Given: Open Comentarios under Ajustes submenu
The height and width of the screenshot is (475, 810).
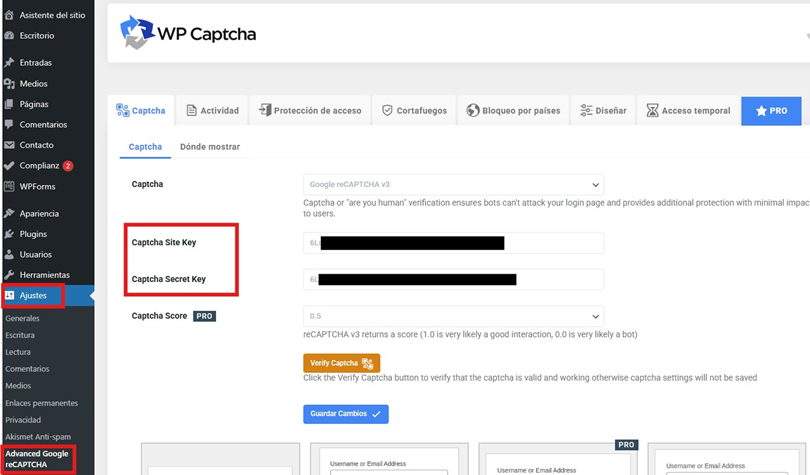Looking at the screenshot, I should (x=27, y=369).
